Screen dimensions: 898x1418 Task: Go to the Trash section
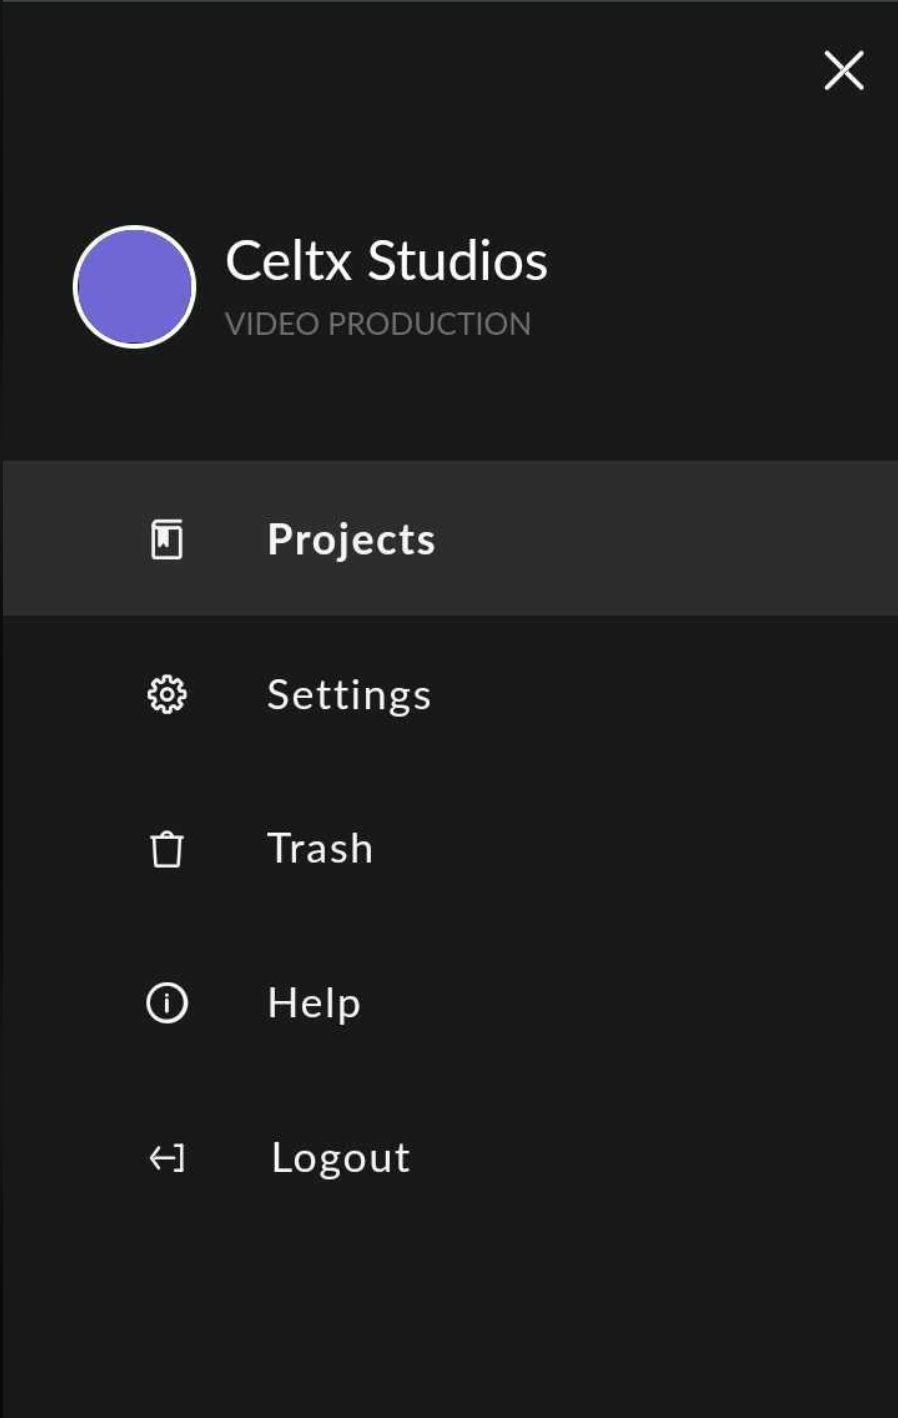320,849
